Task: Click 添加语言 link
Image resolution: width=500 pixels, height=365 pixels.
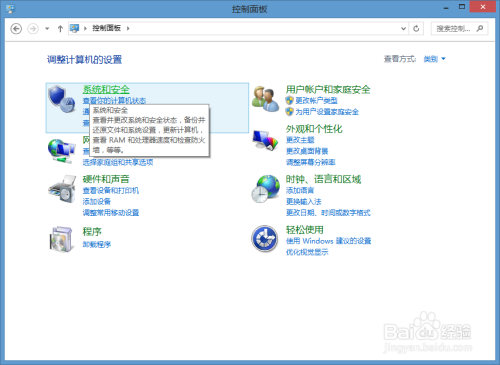Action: [300, 190]
